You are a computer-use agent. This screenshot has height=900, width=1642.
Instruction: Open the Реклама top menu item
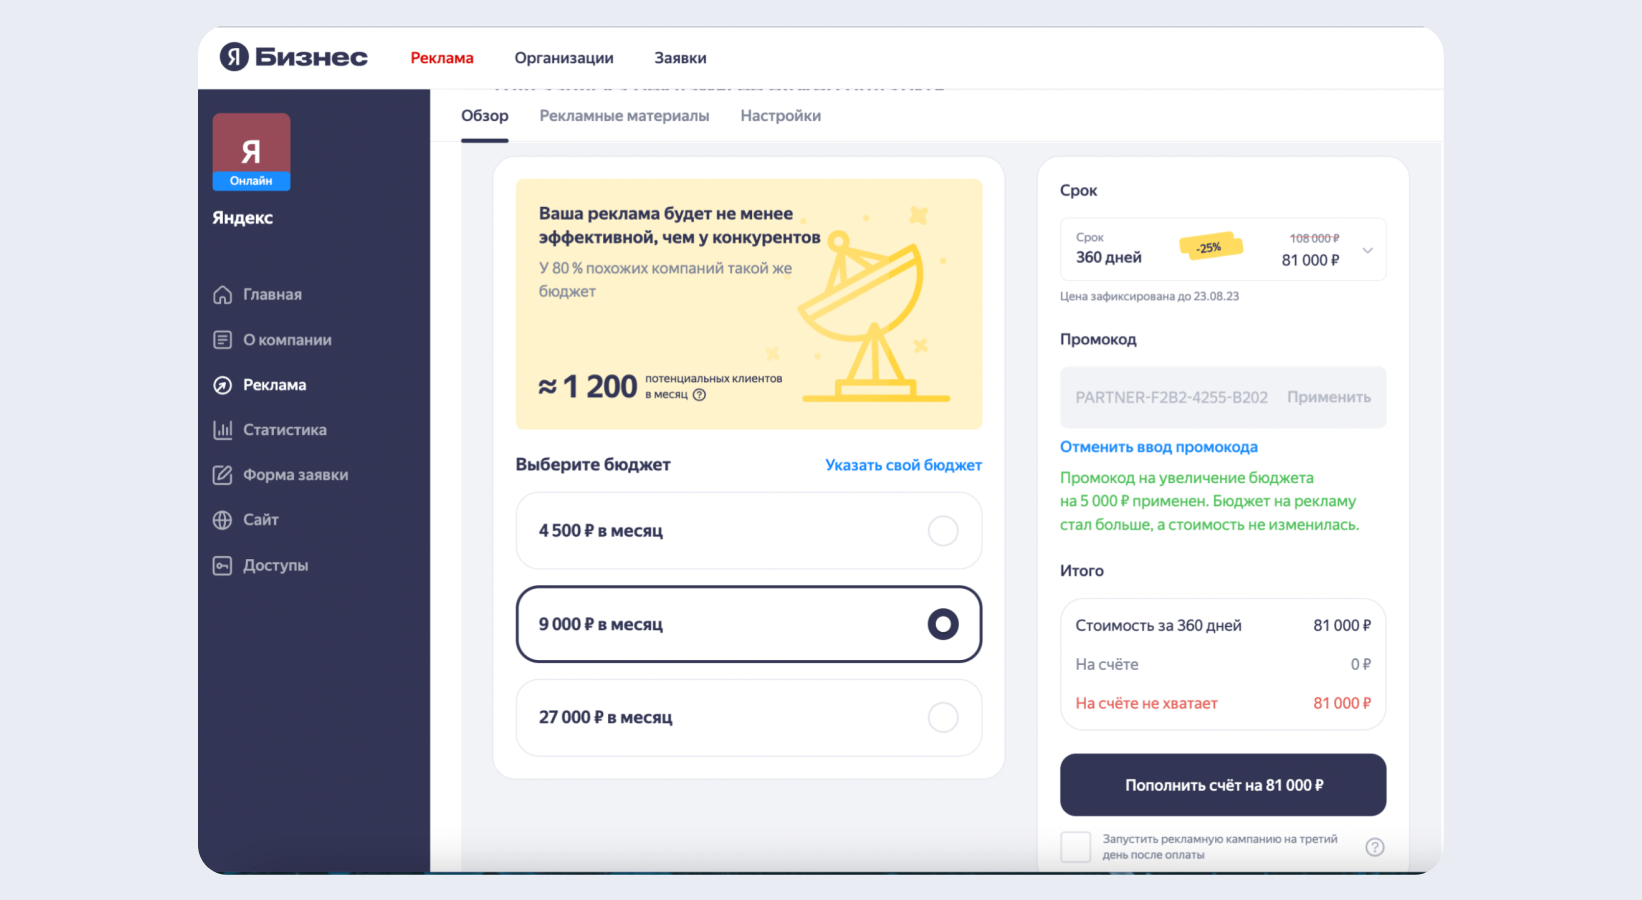click(442, 58)
